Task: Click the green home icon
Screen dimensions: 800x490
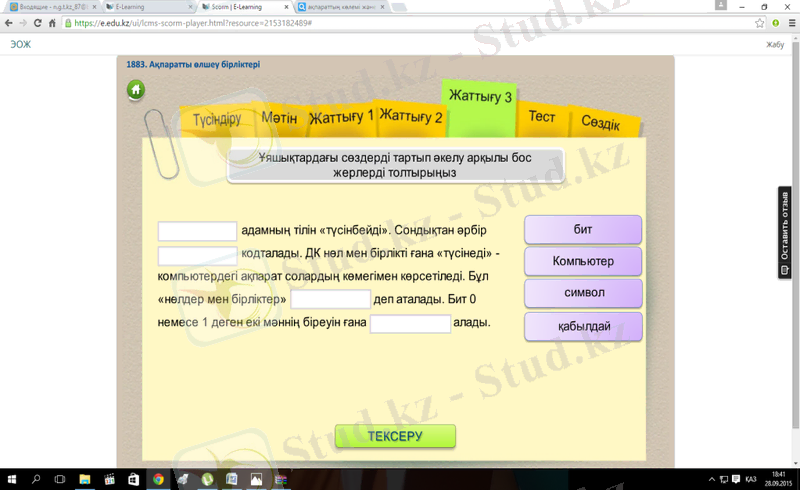Action: pos(136,91)
